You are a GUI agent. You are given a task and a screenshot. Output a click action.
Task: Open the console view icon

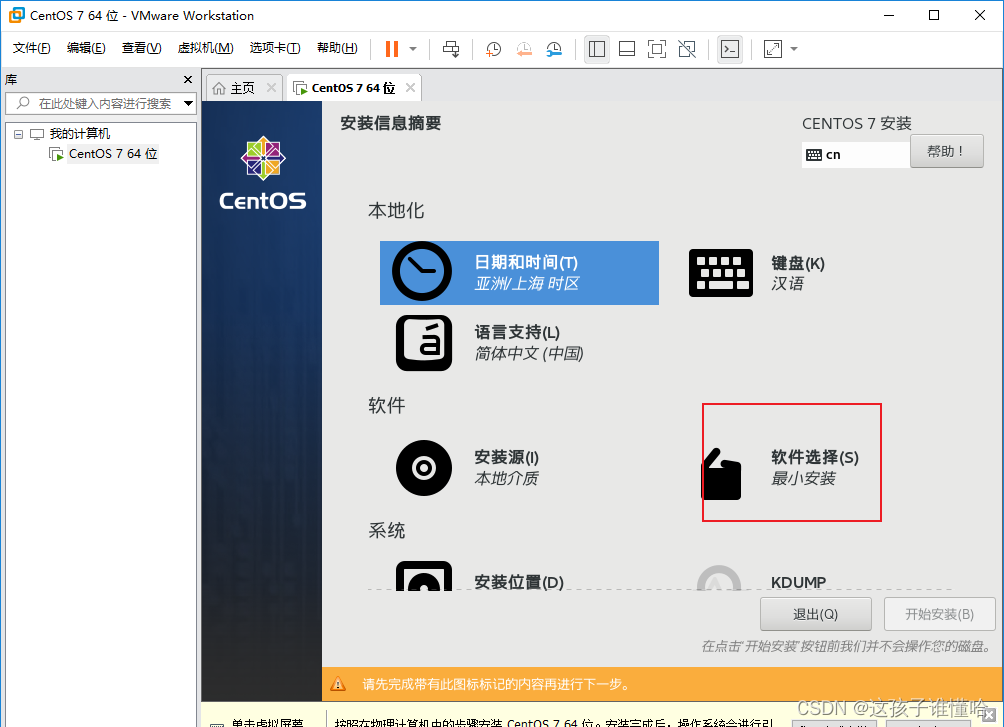(730, 49)
